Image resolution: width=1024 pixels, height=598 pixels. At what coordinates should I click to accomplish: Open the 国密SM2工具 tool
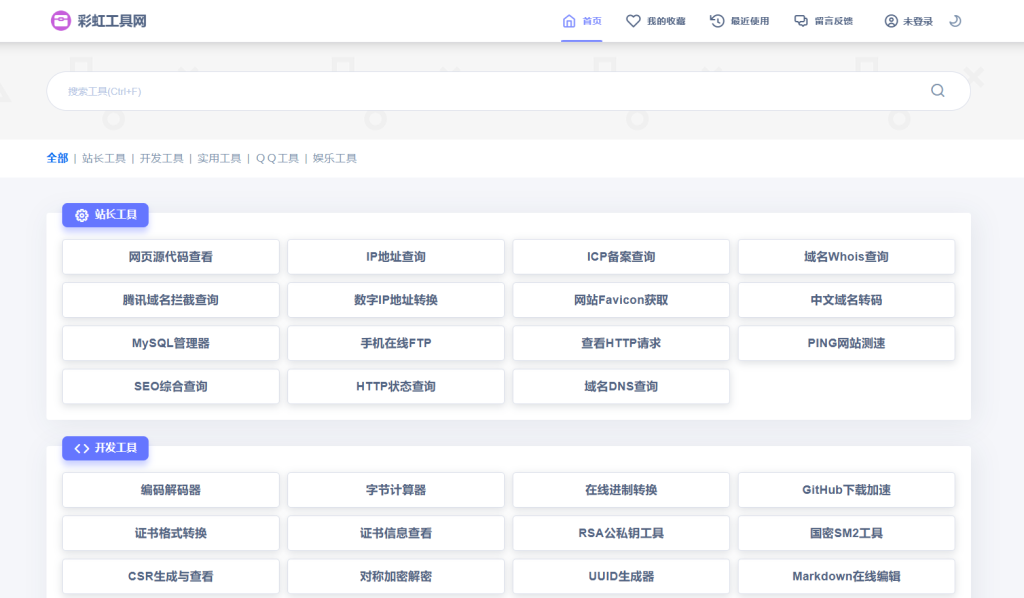[846, 533]
